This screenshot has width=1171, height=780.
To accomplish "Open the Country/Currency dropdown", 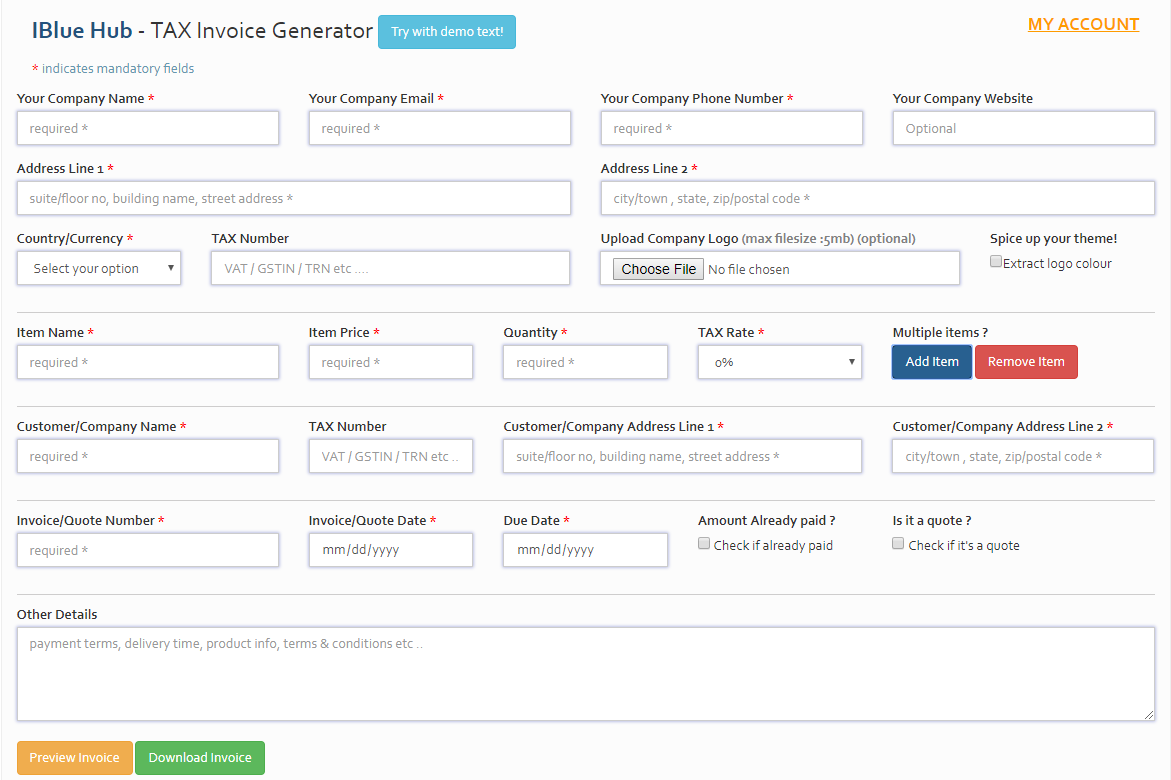I will (99, 268).
